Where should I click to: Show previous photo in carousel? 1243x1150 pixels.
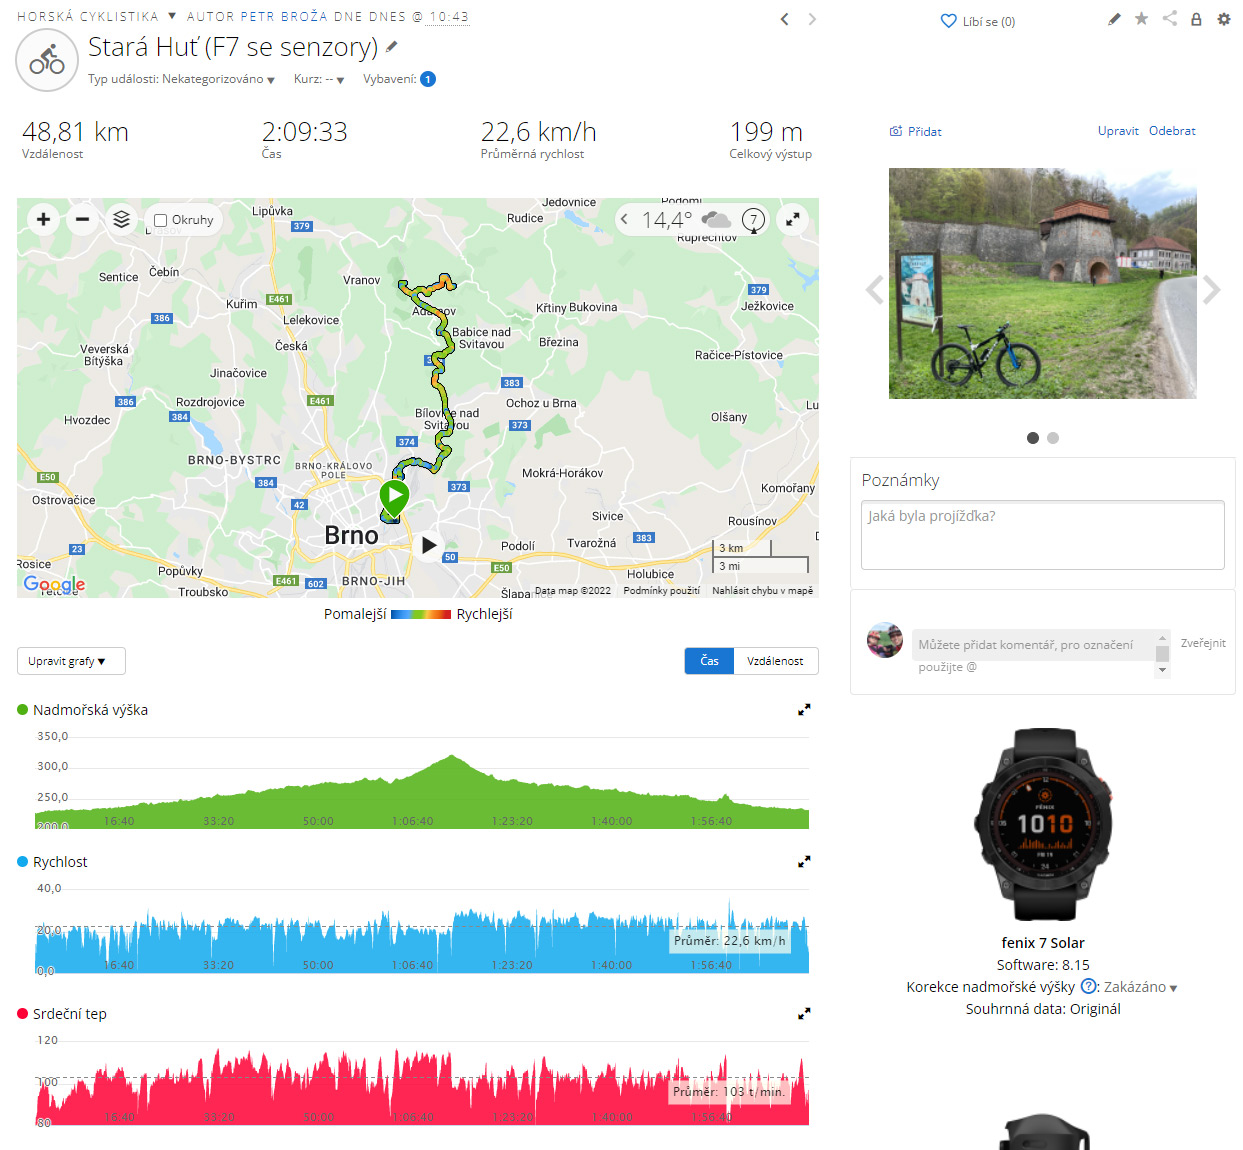tap(875, 290)
